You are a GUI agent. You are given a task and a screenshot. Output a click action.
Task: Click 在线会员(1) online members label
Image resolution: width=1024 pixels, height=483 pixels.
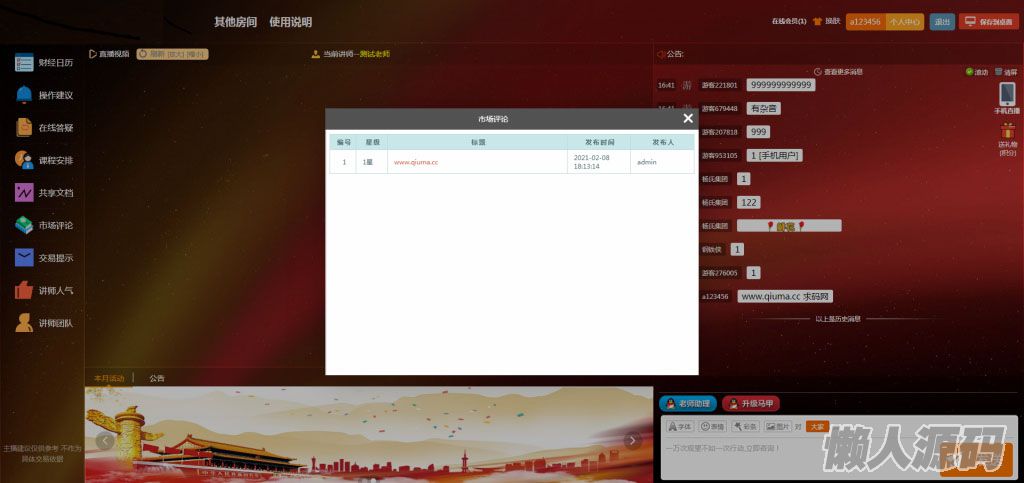pyautogui.click(x=789, y=22)
